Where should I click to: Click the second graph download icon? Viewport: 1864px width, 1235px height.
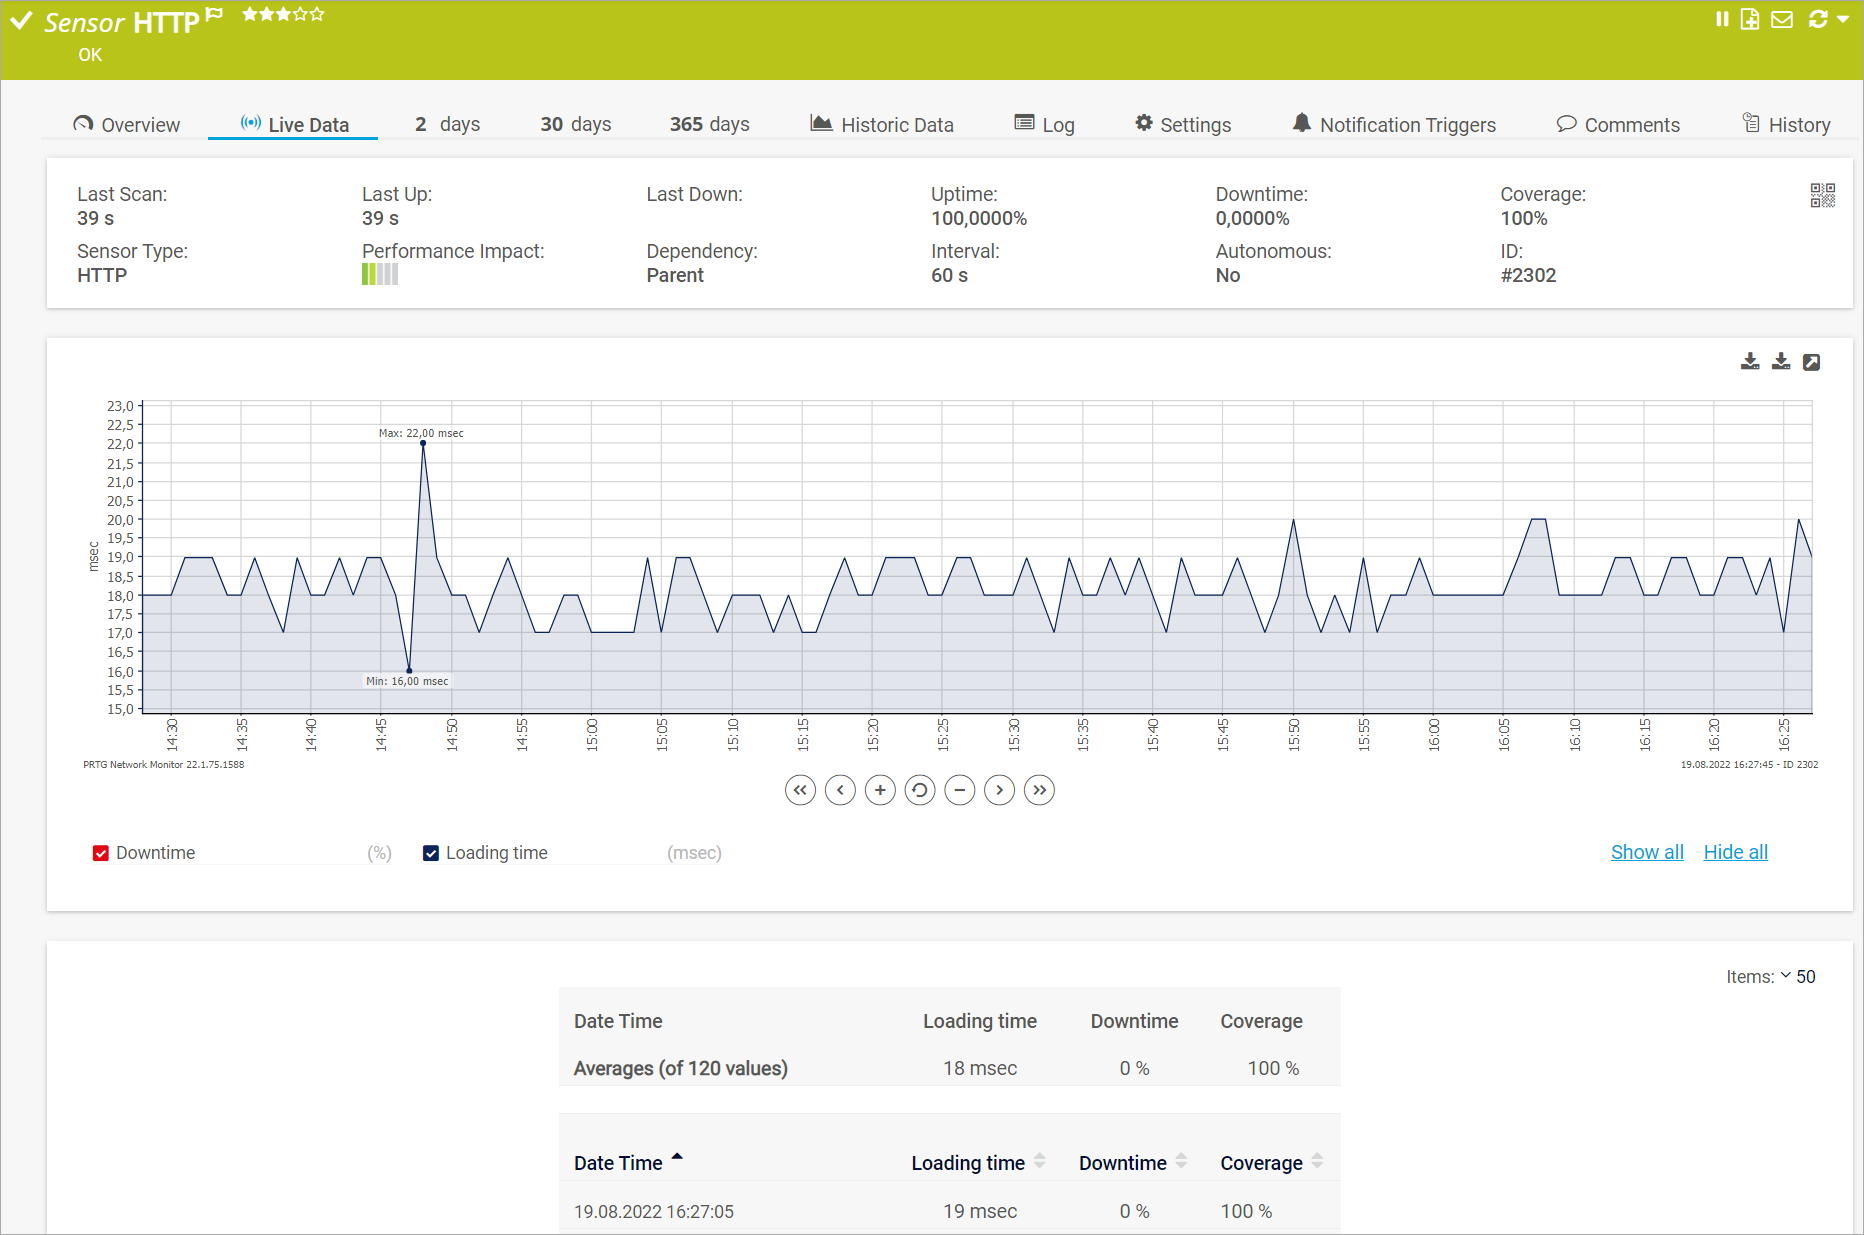click(1781, 361)
